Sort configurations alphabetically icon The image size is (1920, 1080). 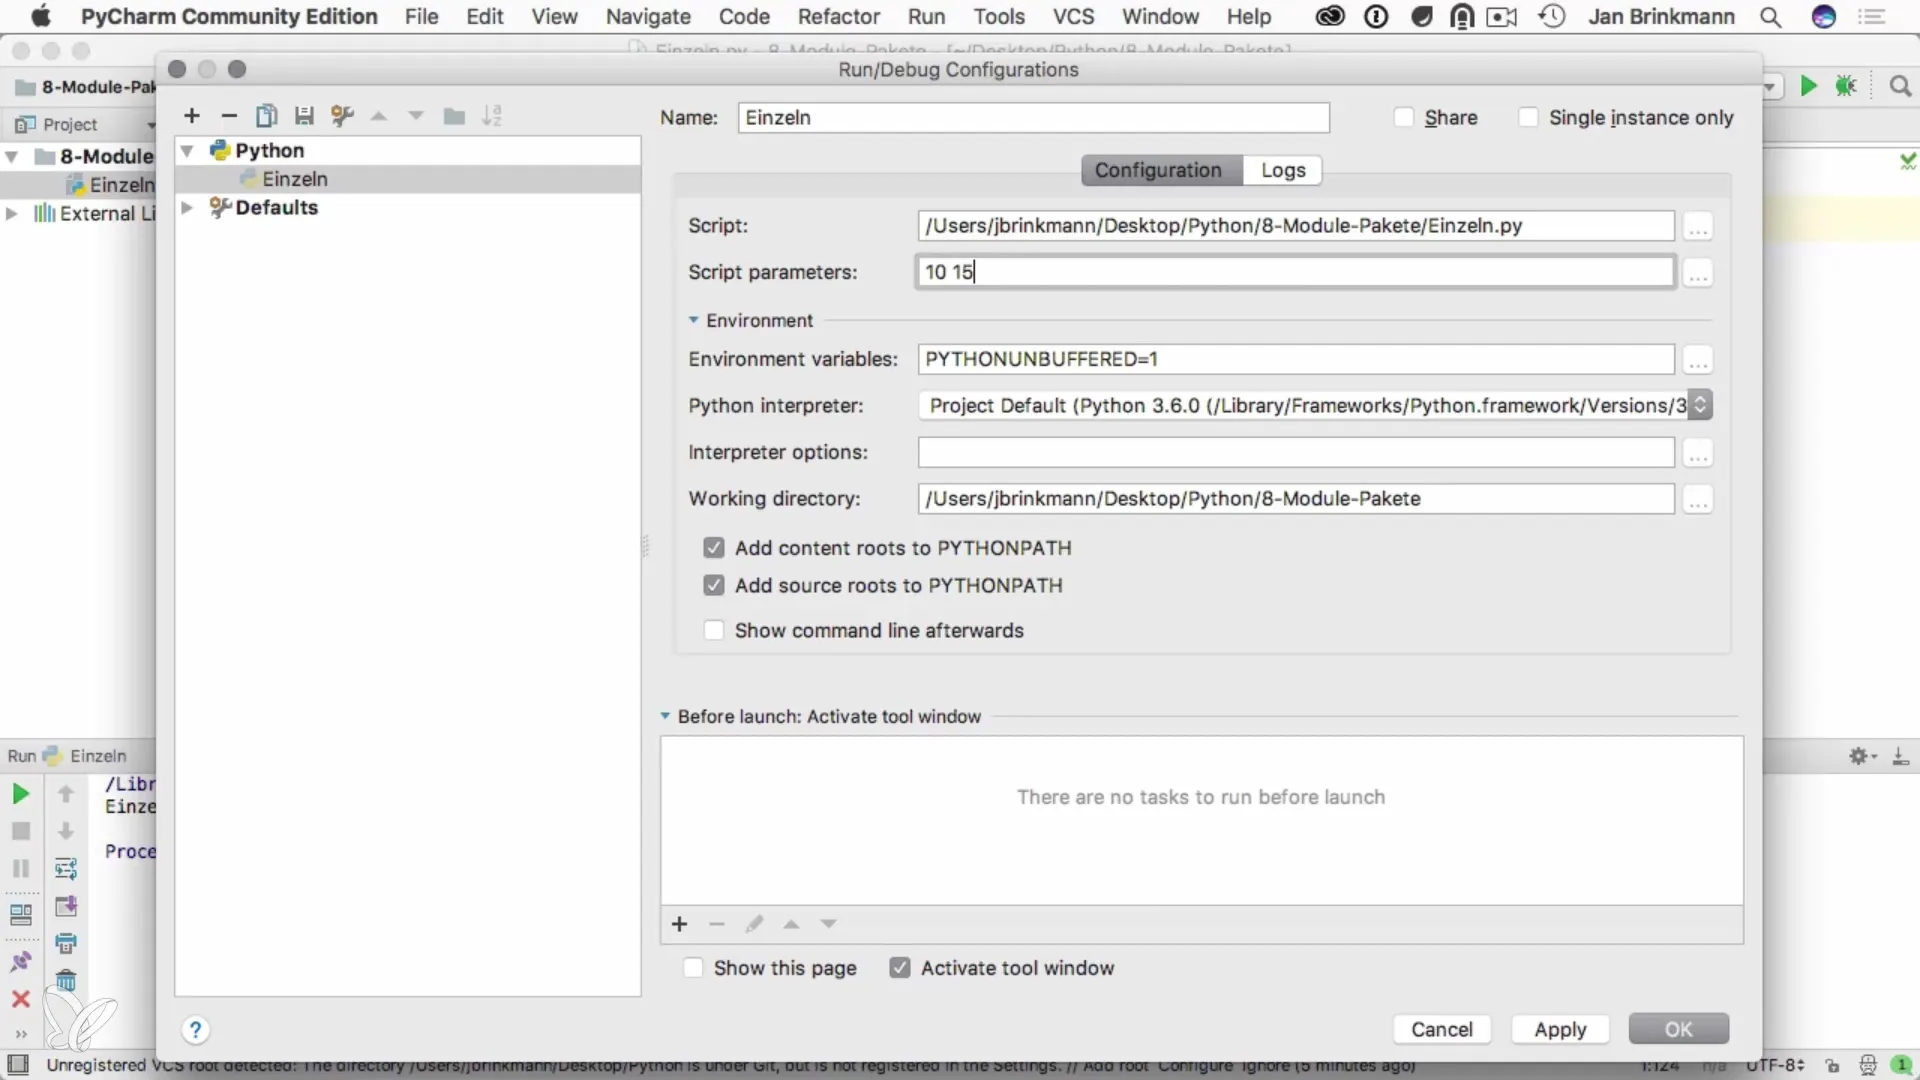[x=492, y=116]
